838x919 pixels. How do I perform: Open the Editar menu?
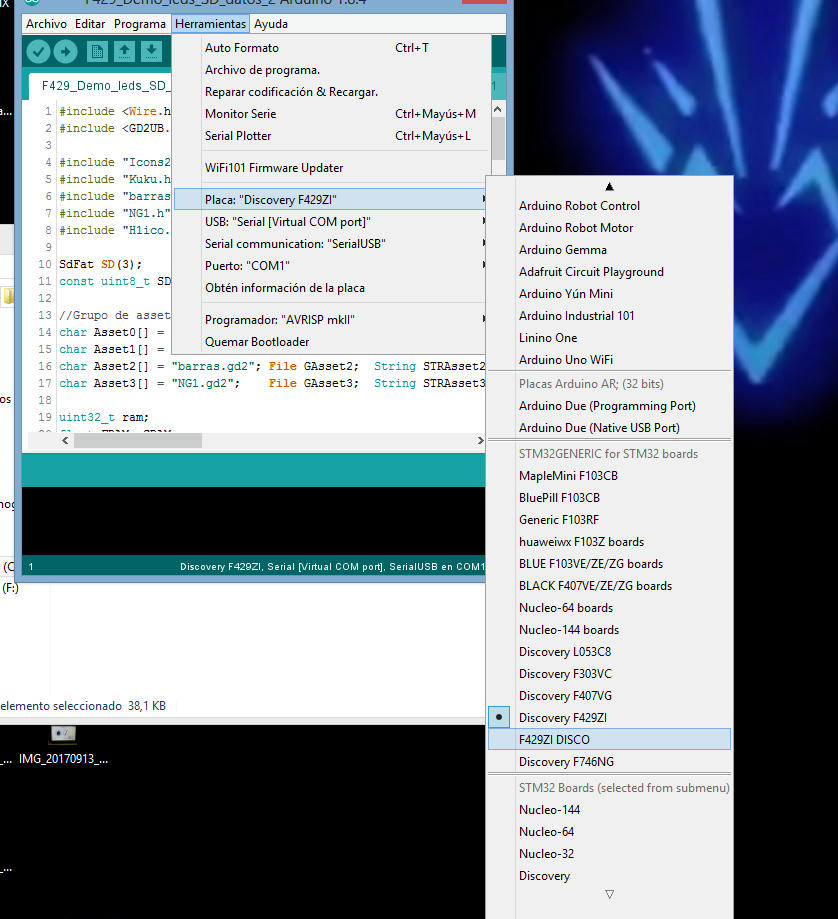(x=90, y=24)
